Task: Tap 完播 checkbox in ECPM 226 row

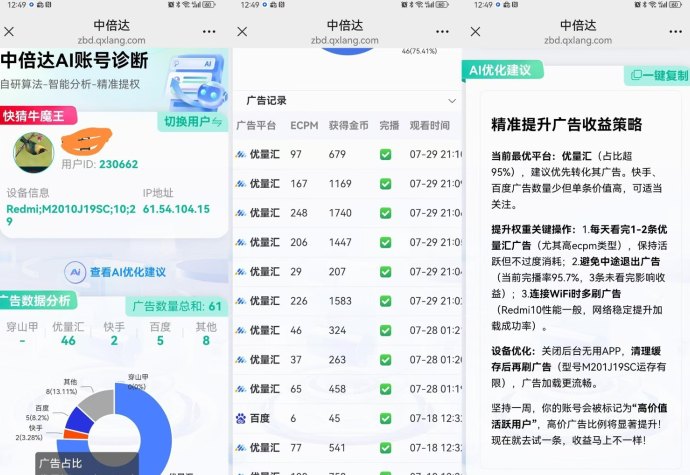Action: (385, 301)
